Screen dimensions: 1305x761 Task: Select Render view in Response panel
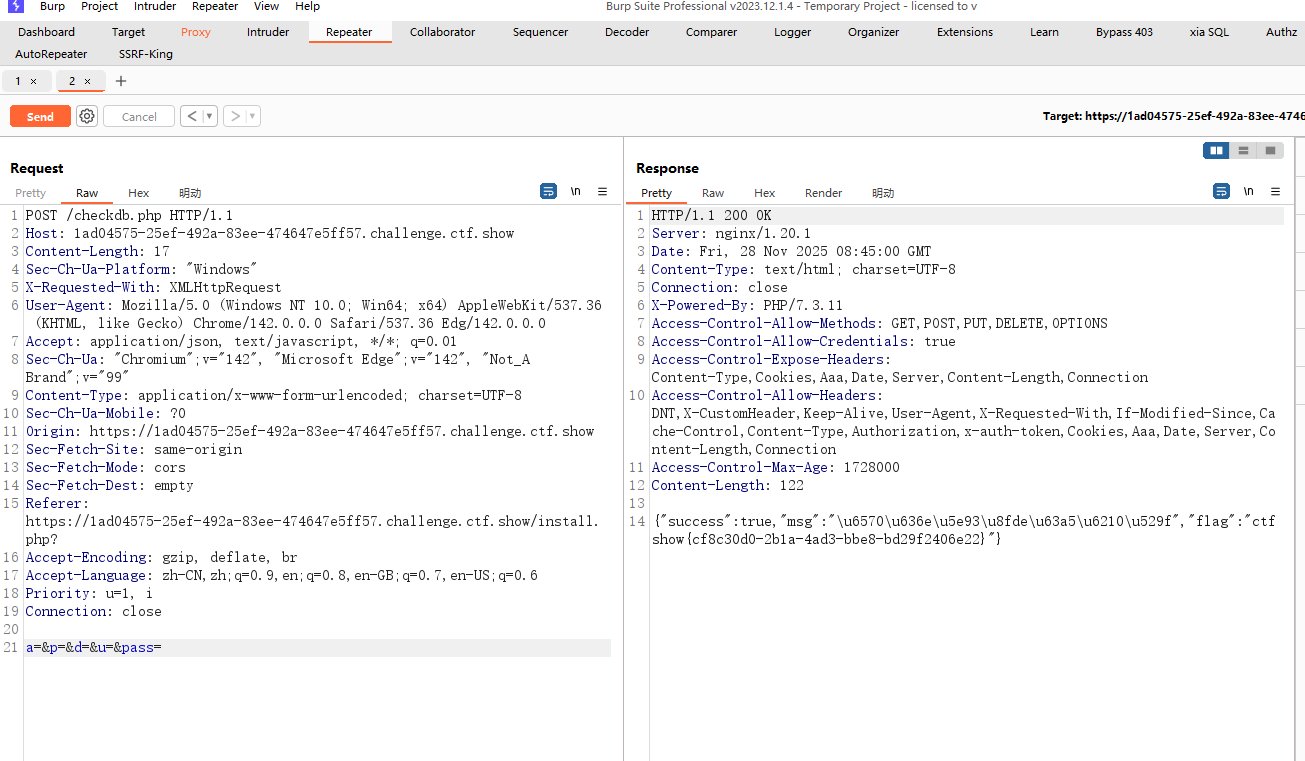(824, 193)
